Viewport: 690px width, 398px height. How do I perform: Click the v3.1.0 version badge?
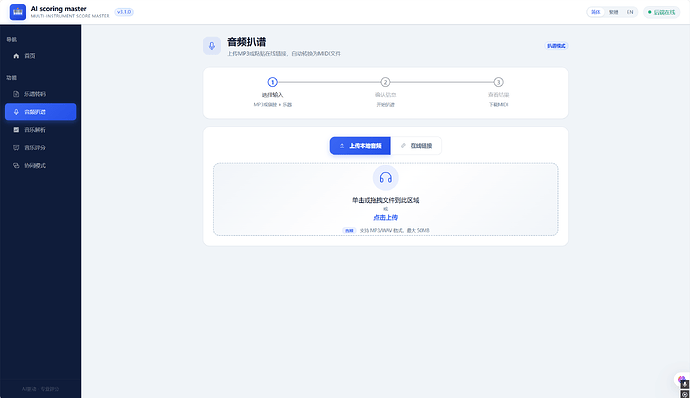tap(124, 12)
